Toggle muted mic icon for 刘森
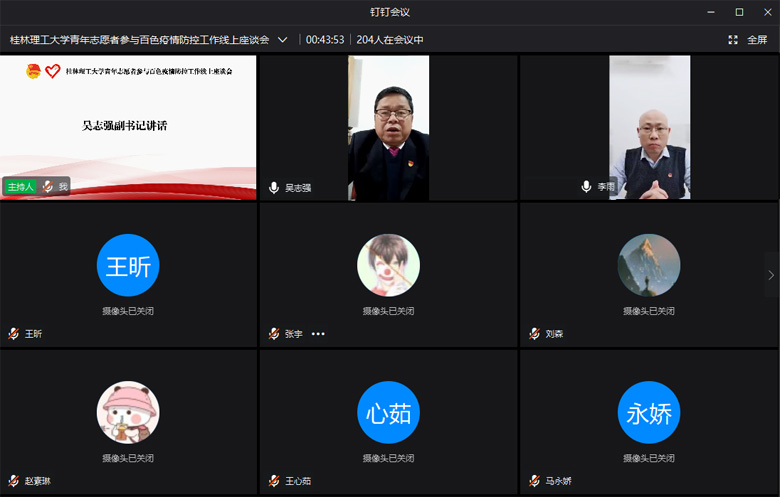780x497 pixels. coord(534,334)
